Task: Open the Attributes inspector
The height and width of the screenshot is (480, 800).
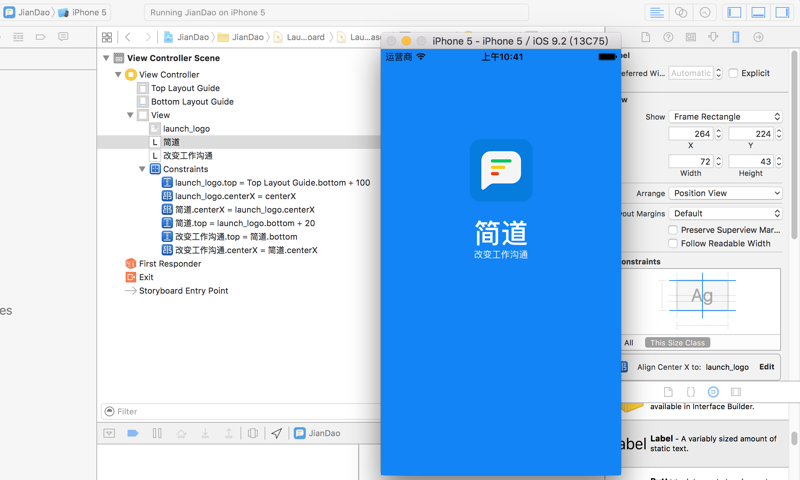Action: [713, 37]
